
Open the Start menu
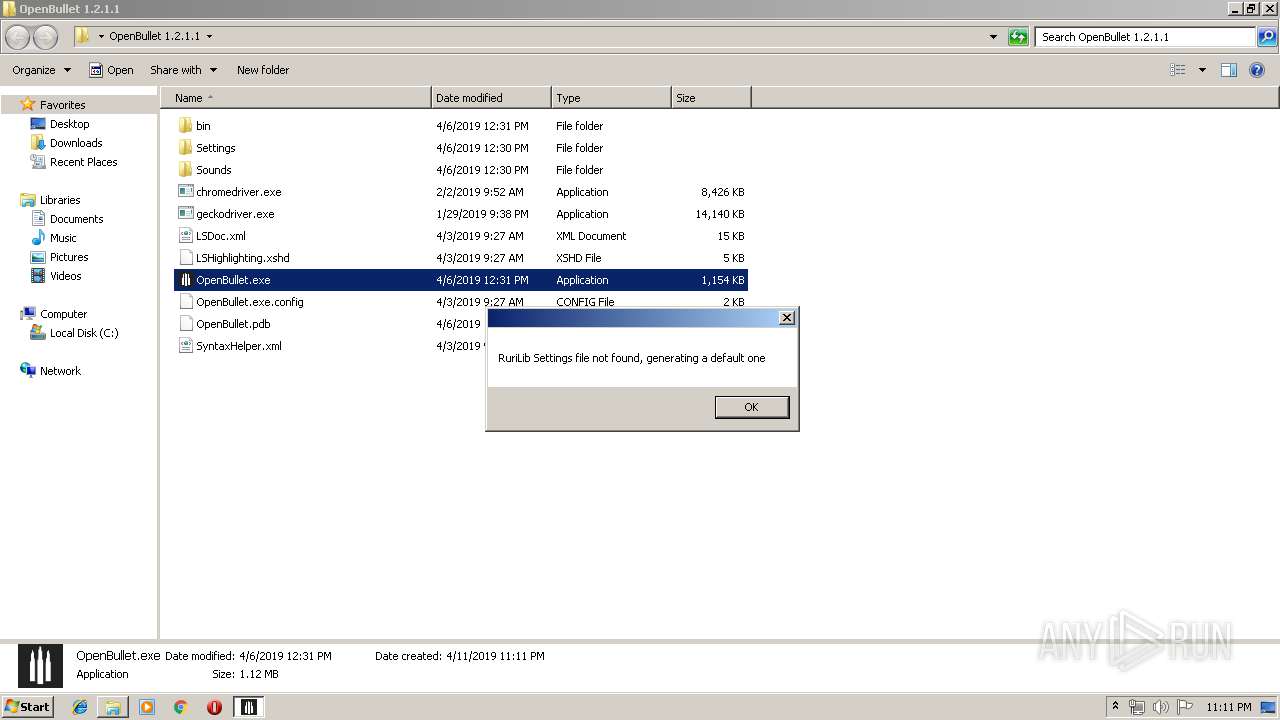click(x=28, y=707)
